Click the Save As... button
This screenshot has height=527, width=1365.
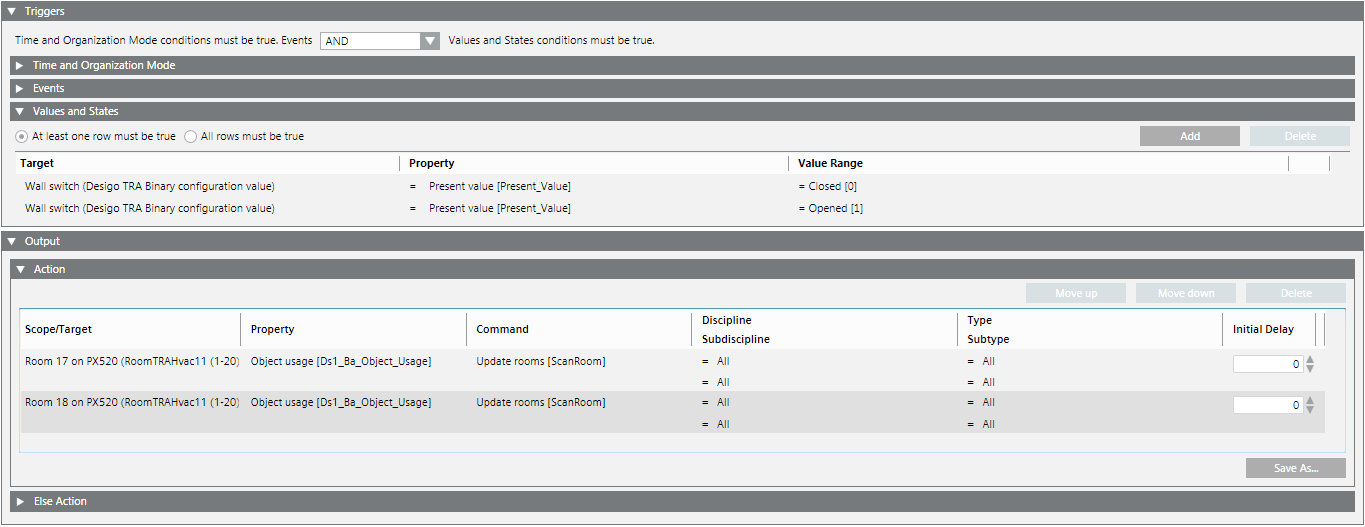tap(1295, 468)
